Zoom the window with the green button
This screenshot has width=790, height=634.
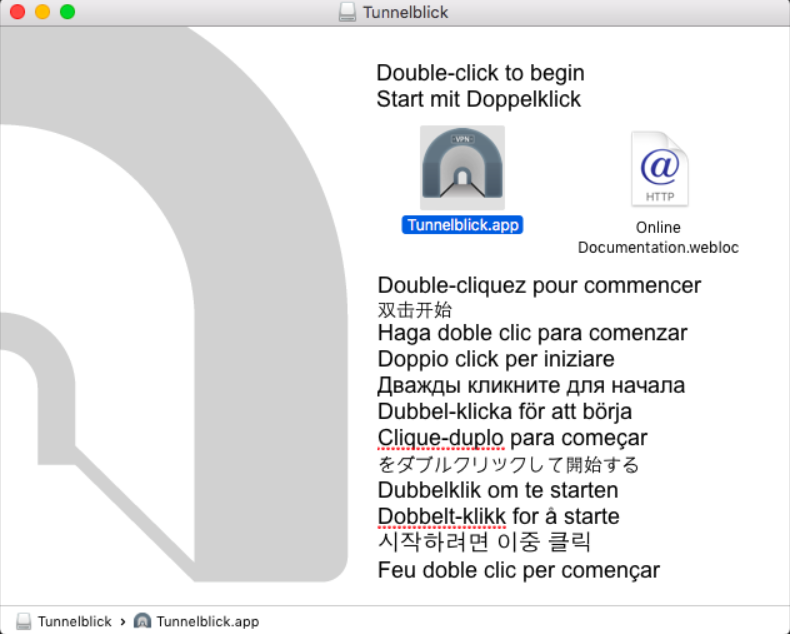click(x=67, y=13)
